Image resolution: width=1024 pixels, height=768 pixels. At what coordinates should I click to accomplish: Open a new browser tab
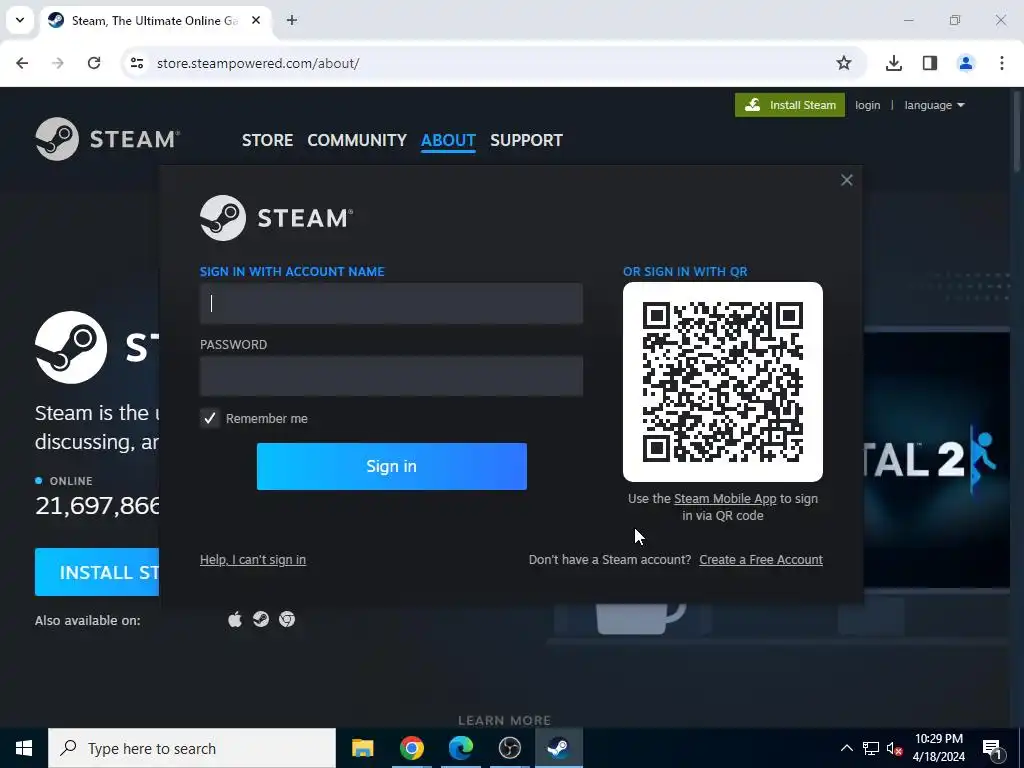point(292,20)
